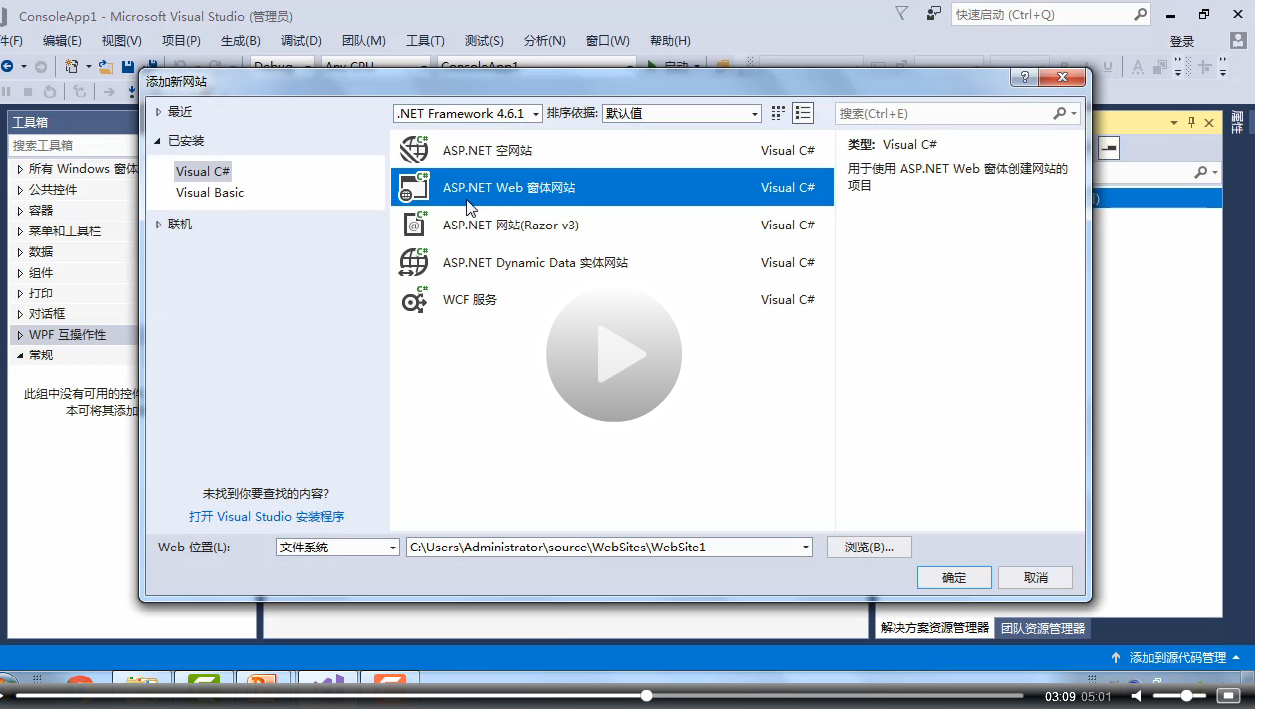This screenshot has width=1275, height=714.
Task: Select Visual C# in installed templates
Action: 203,171
